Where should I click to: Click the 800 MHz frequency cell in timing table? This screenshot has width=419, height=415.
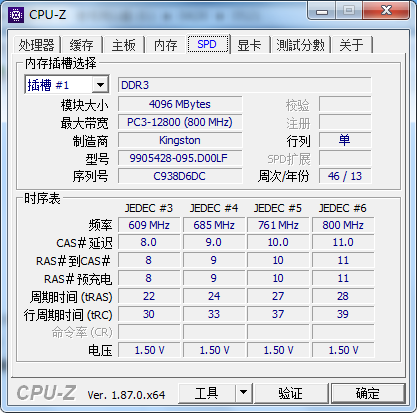click(x=343, y=225)
